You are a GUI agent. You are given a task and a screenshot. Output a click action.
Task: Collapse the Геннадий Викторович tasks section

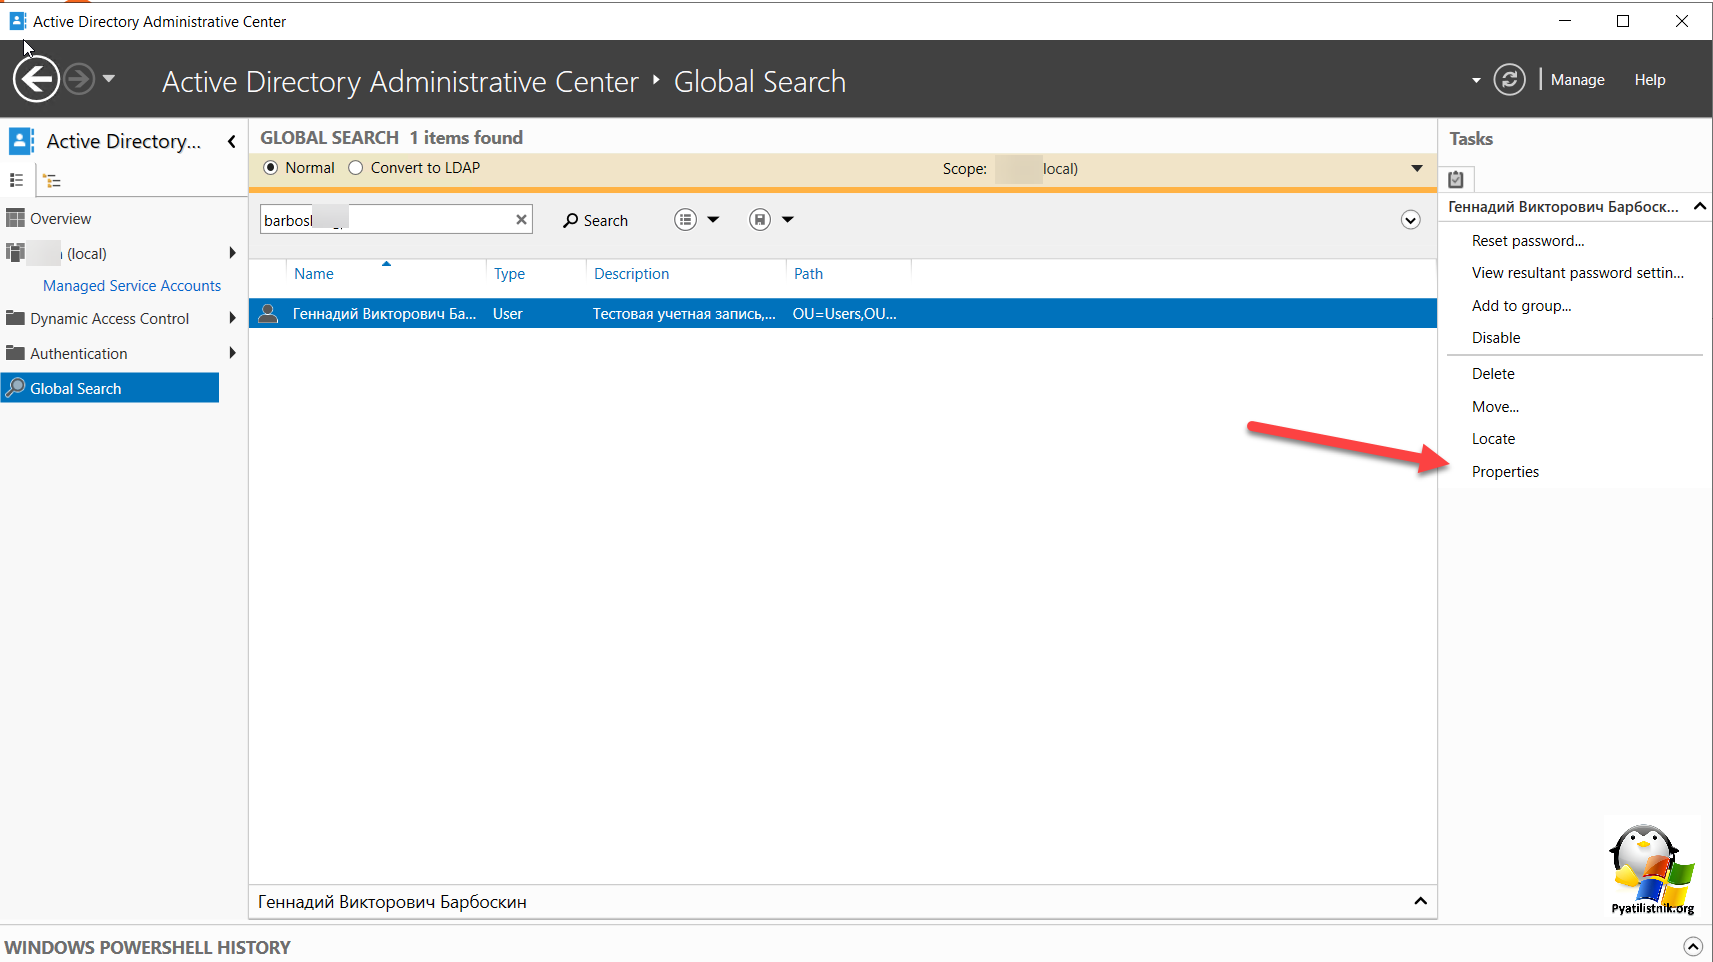point(1700,206)
